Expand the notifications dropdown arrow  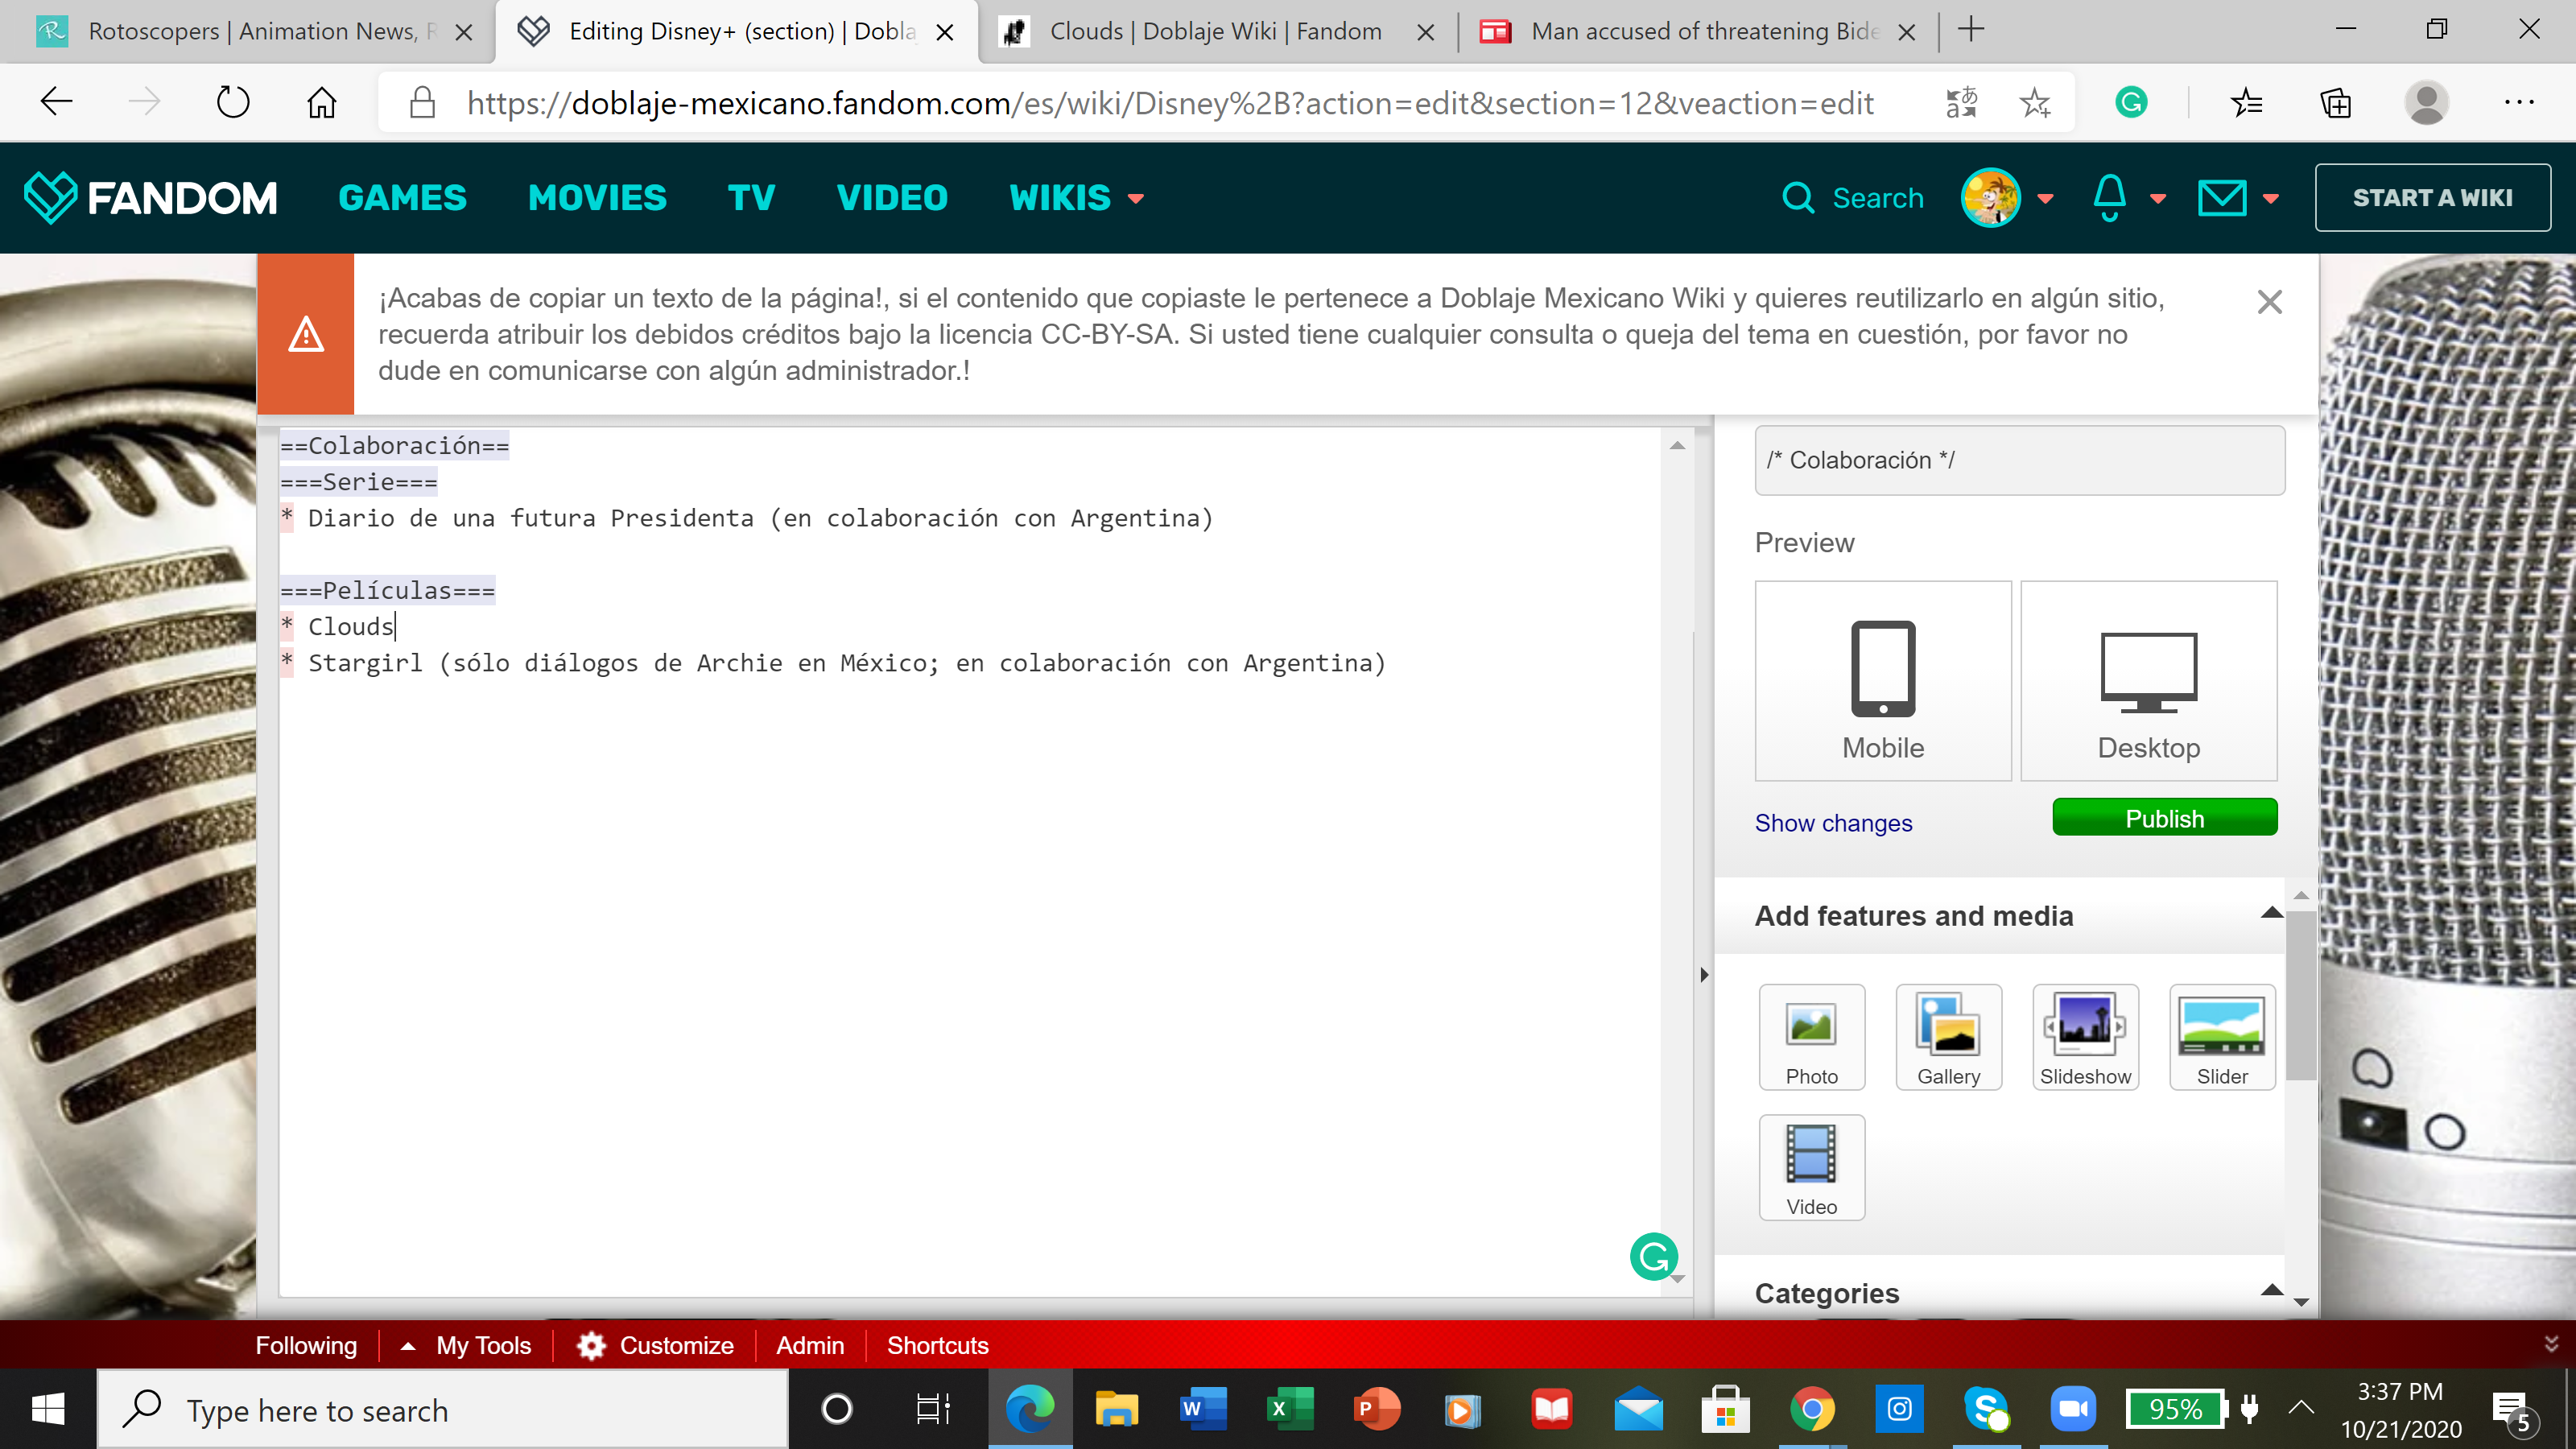2158,199
